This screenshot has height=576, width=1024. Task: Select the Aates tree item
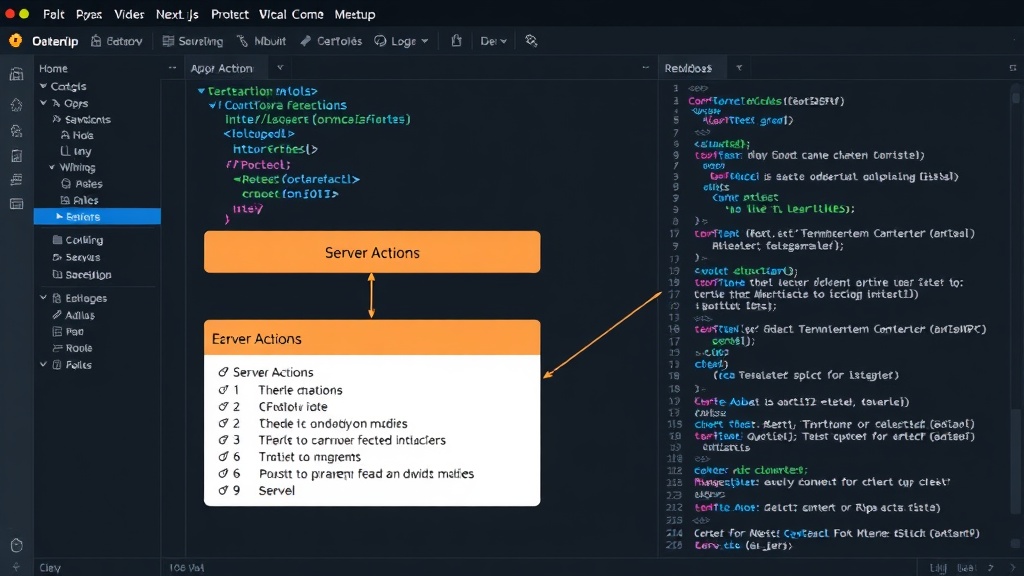coord(82,184)
